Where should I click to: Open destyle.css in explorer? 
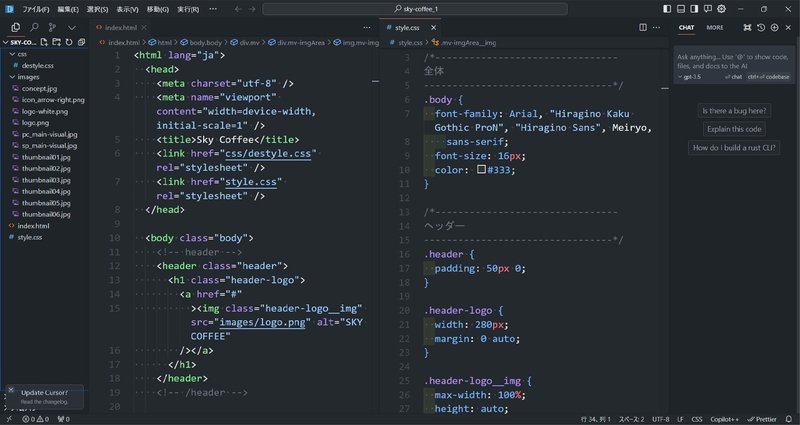point(37,65)
